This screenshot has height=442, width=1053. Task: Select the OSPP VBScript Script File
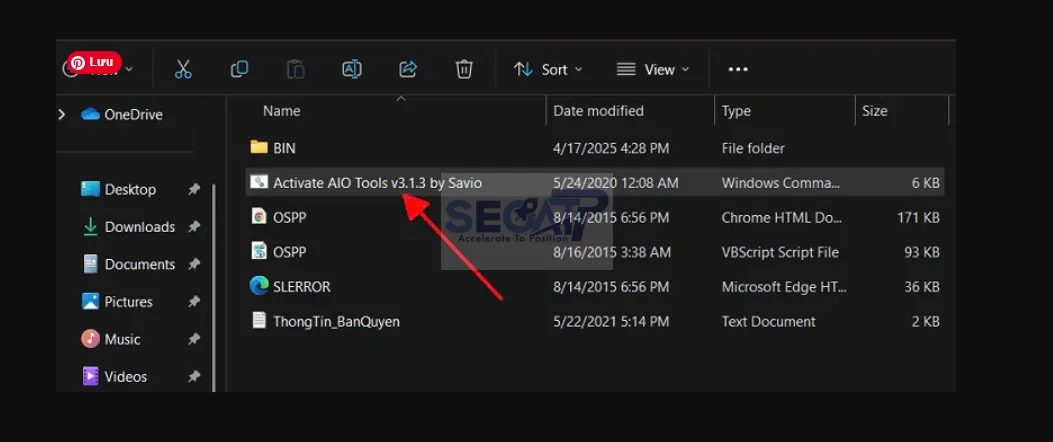coord(594,253)
